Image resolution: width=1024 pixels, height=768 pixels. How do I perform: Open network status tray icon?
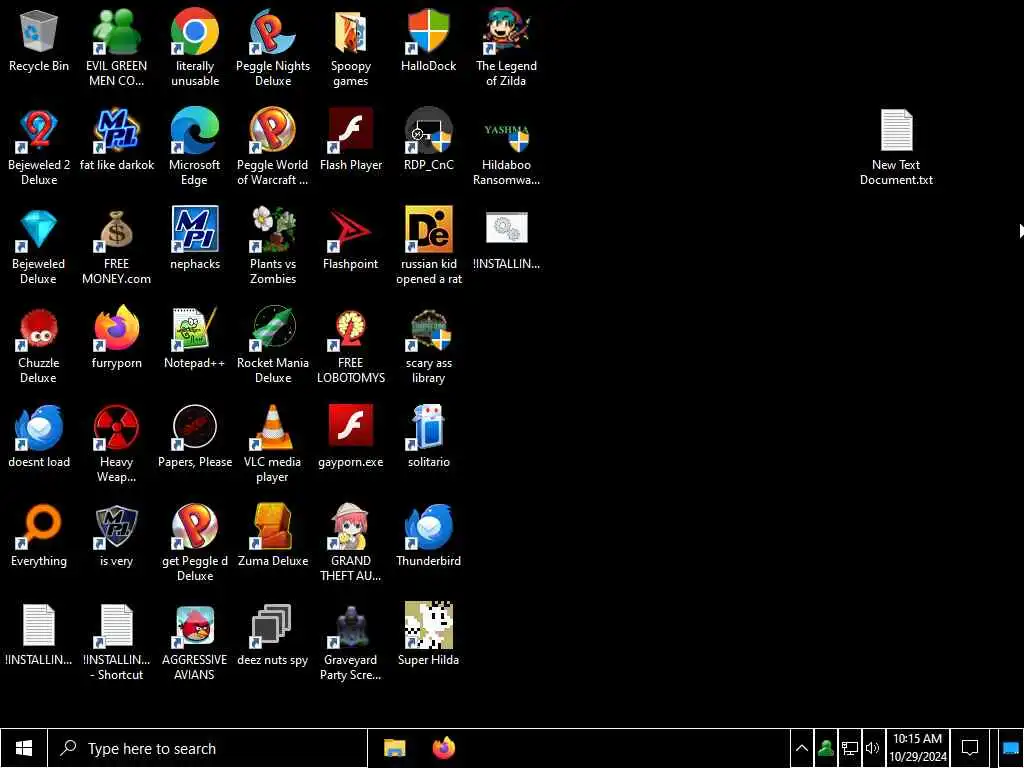pyautogui.click(x=850, y=748)
